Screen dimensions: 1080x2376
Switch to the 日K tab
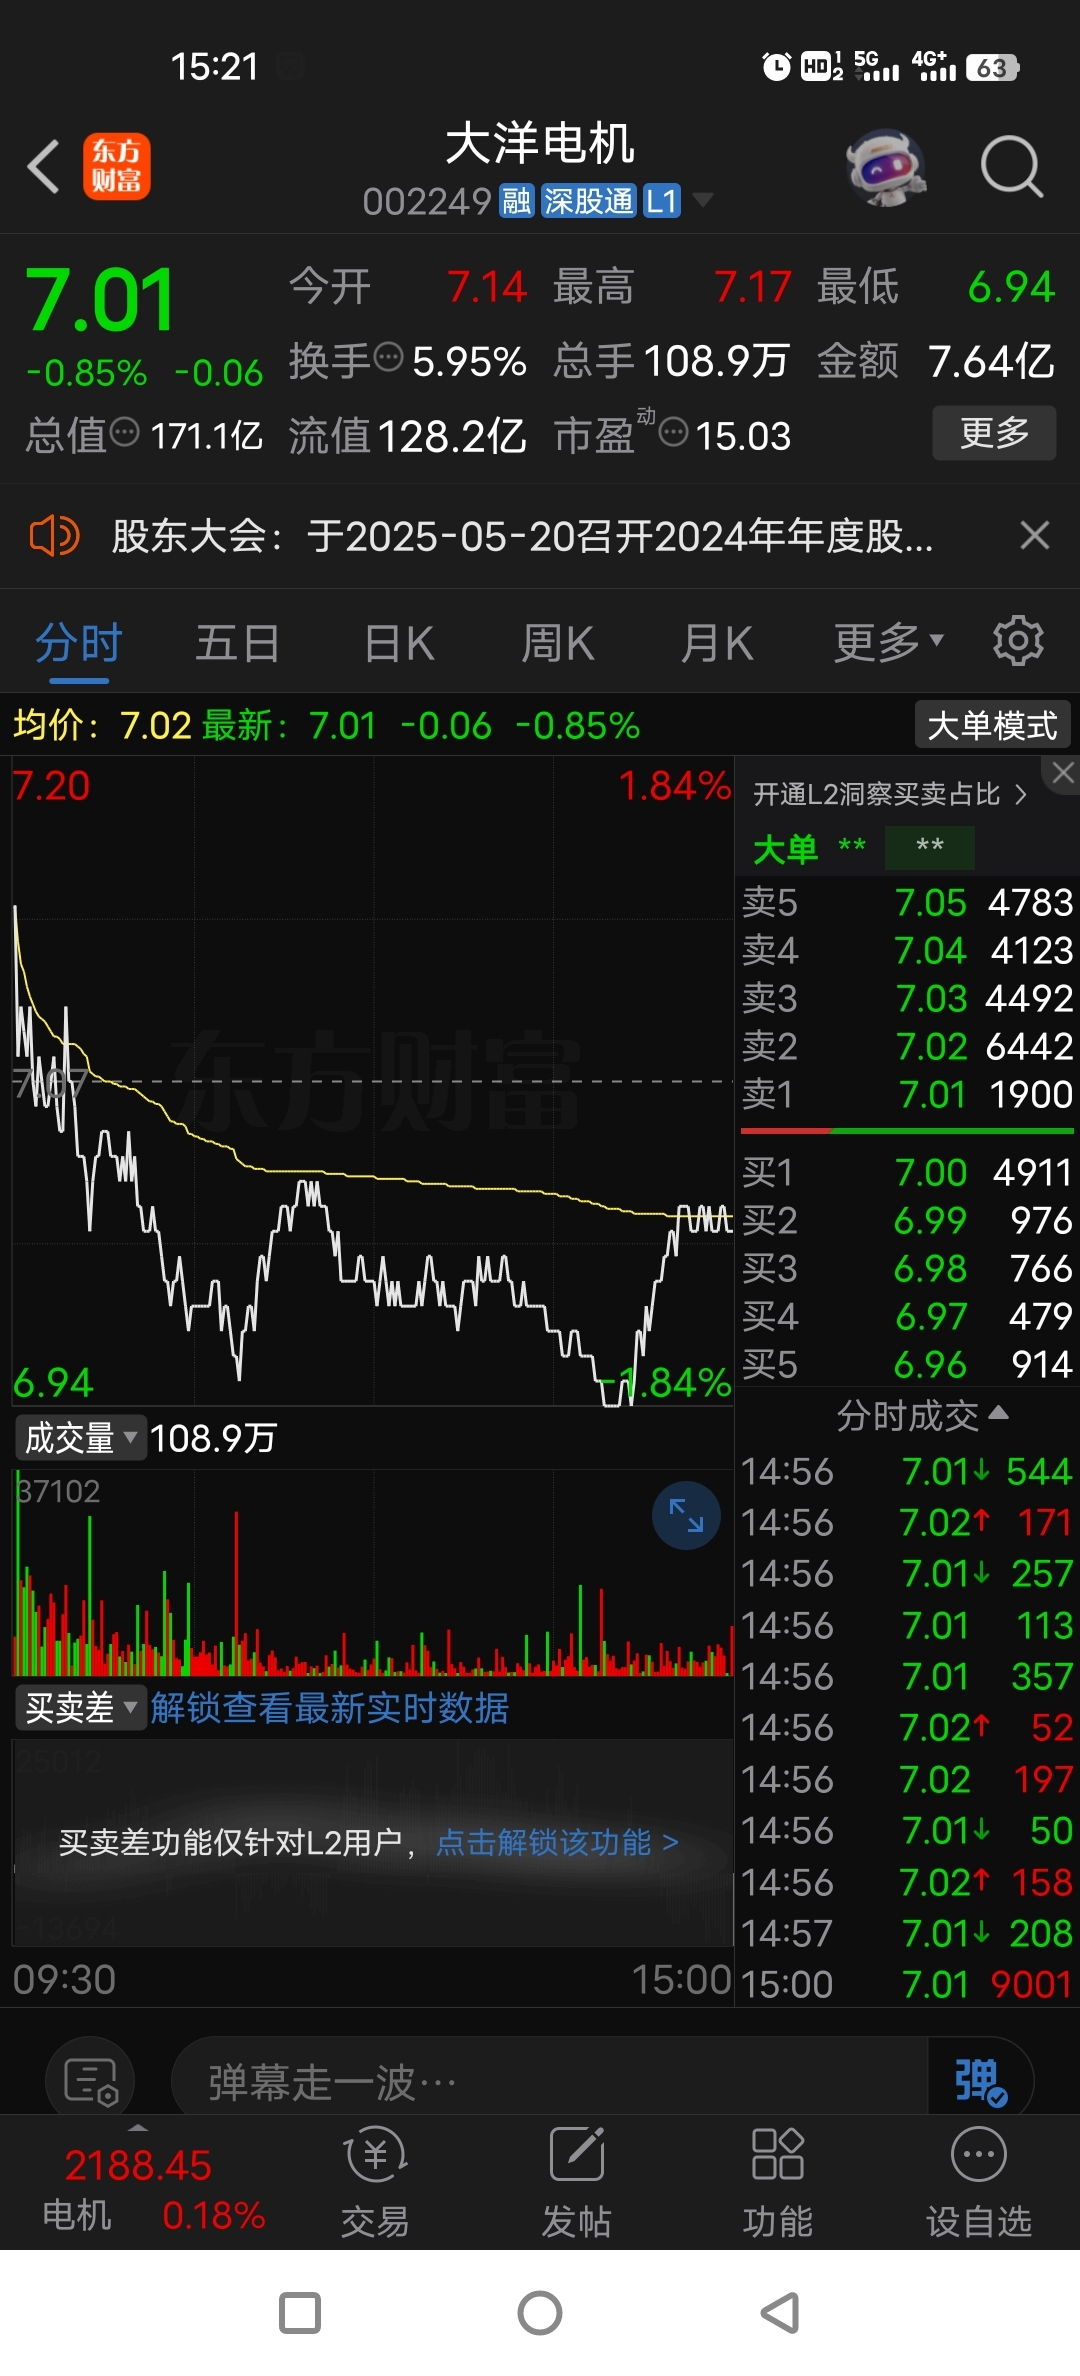399,643
